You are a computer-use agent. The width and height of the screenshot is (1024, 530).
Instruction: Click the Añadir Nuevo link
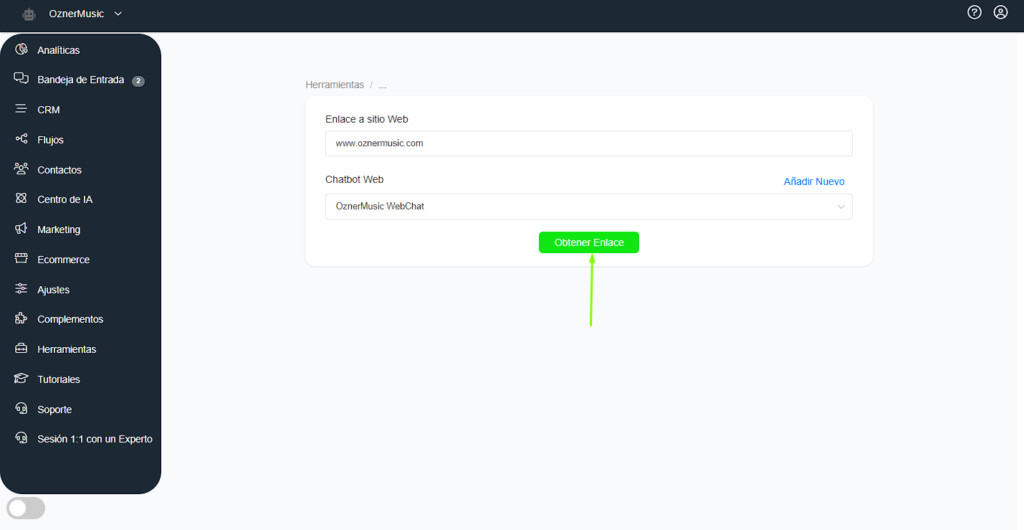813,182
